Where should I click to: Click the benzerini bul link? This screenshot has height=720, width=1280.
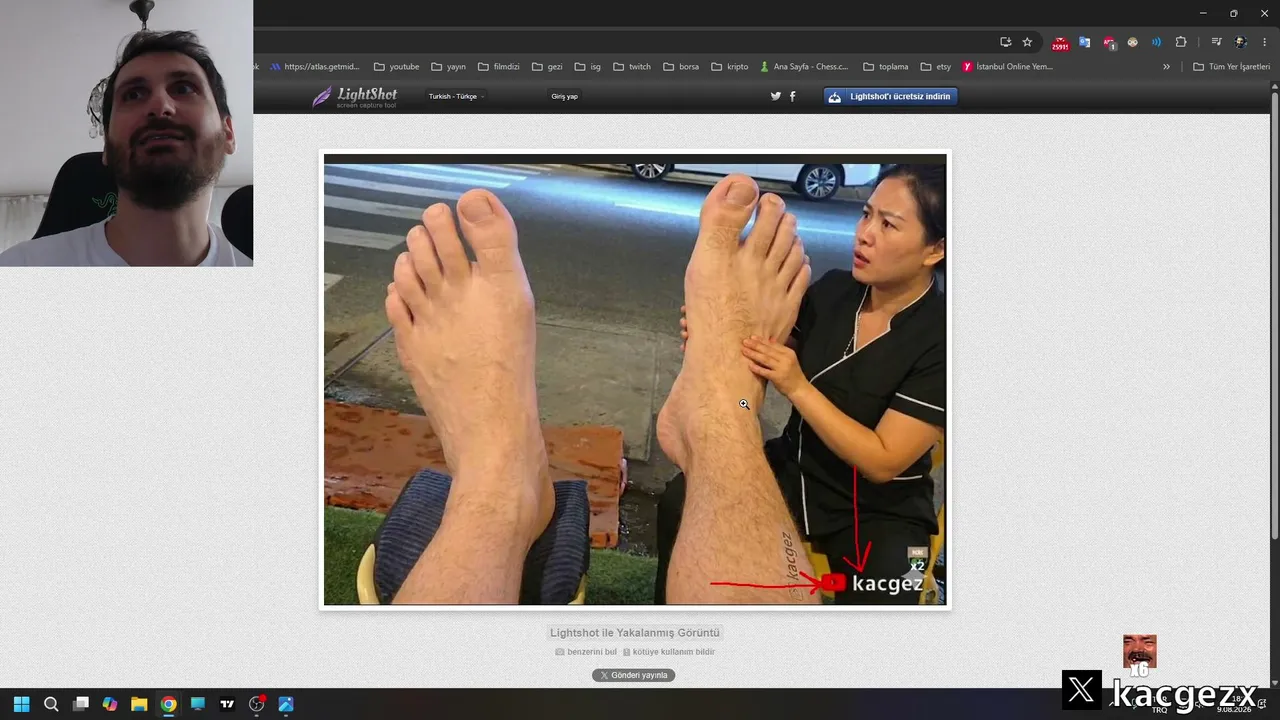[586, 652]
